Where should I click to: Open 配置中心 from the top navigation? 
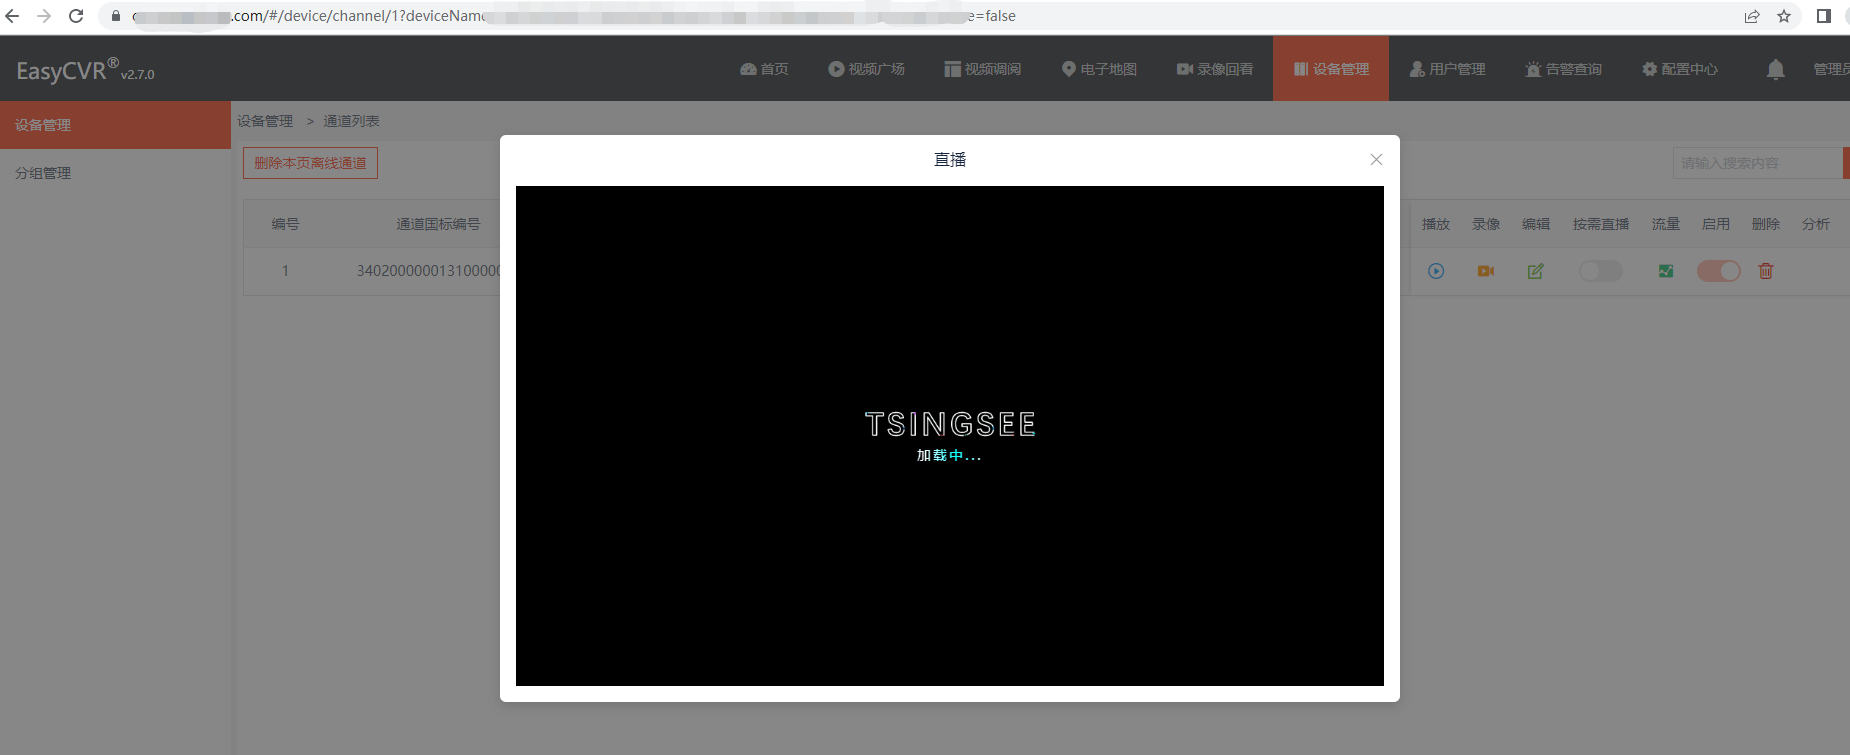(1680, 69)
